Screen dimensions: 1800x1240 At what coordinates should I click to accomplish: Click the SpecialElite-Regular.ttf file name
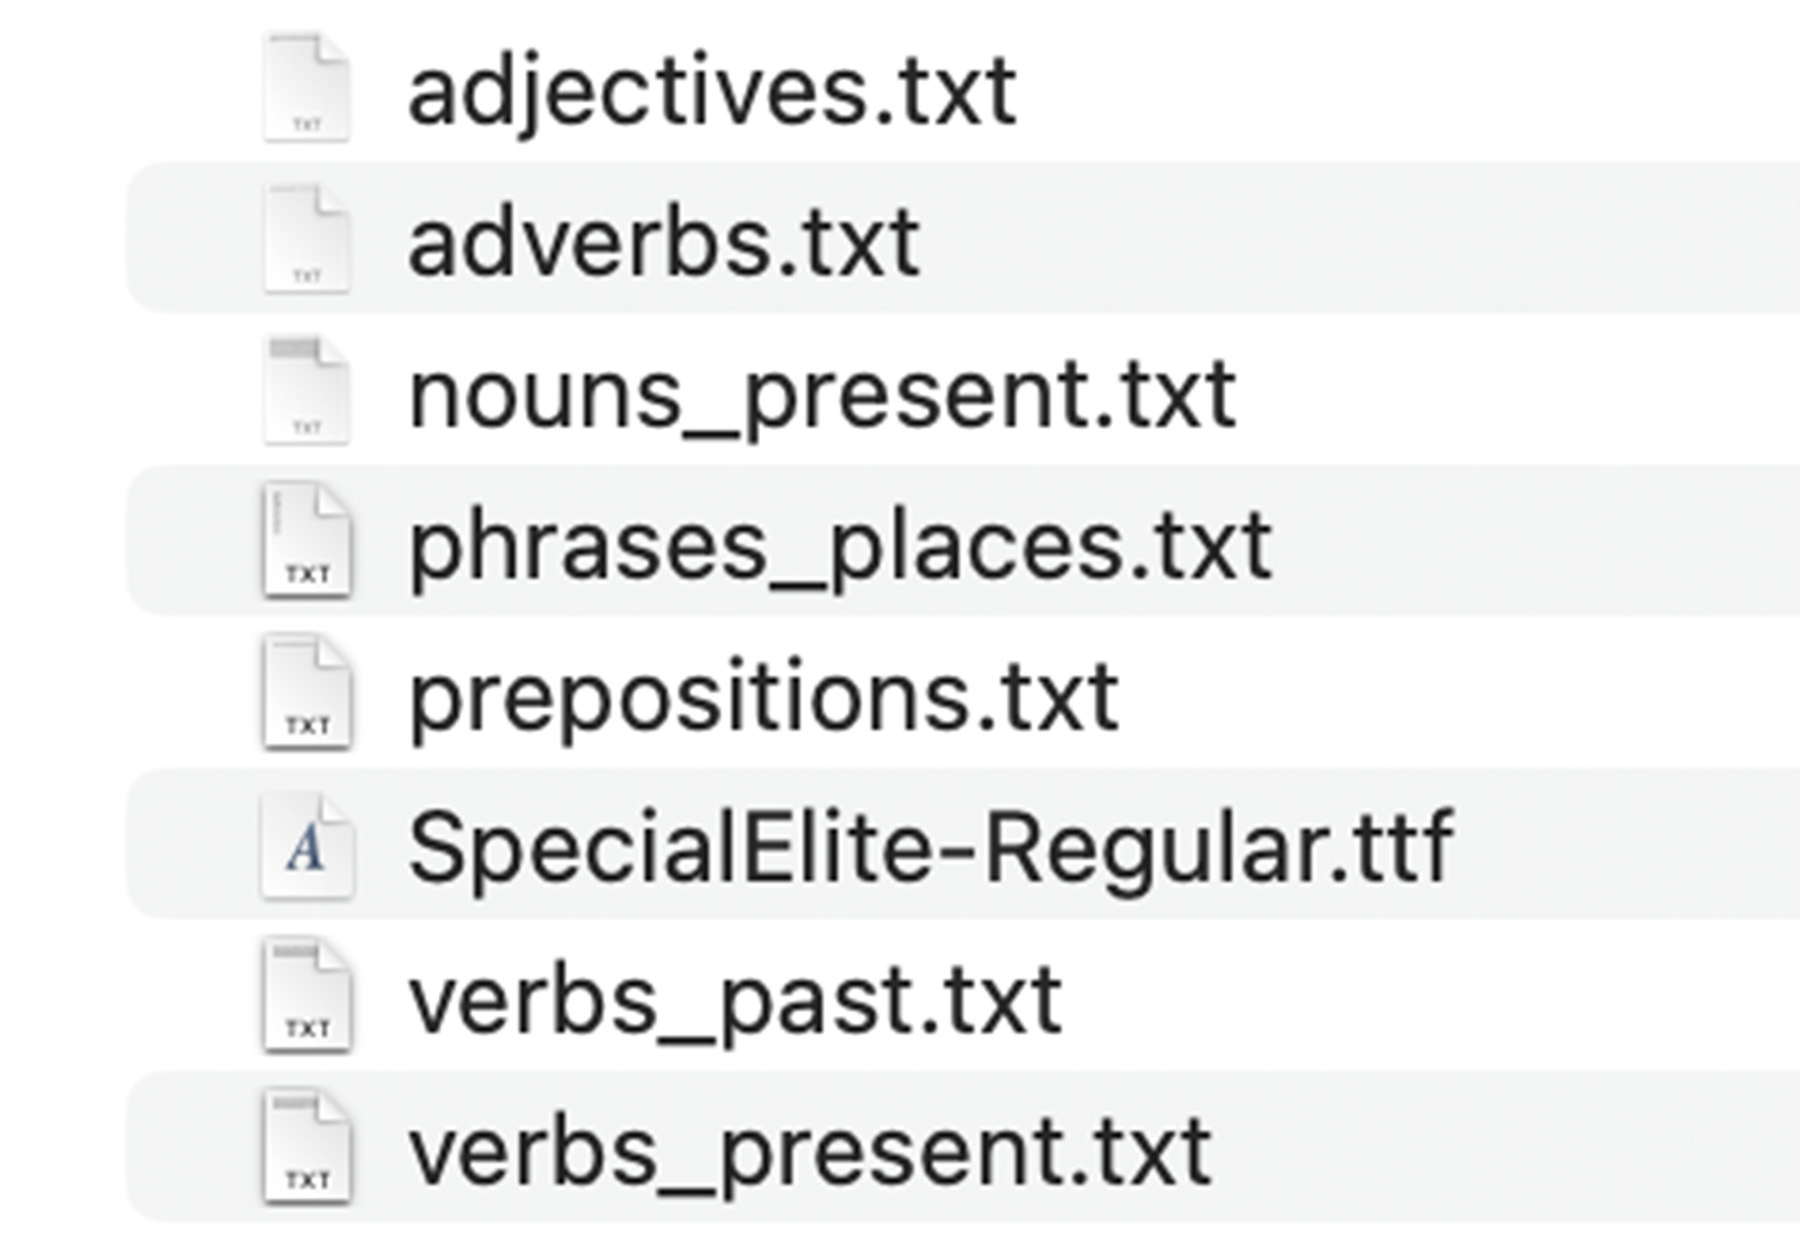click(930, 848)
